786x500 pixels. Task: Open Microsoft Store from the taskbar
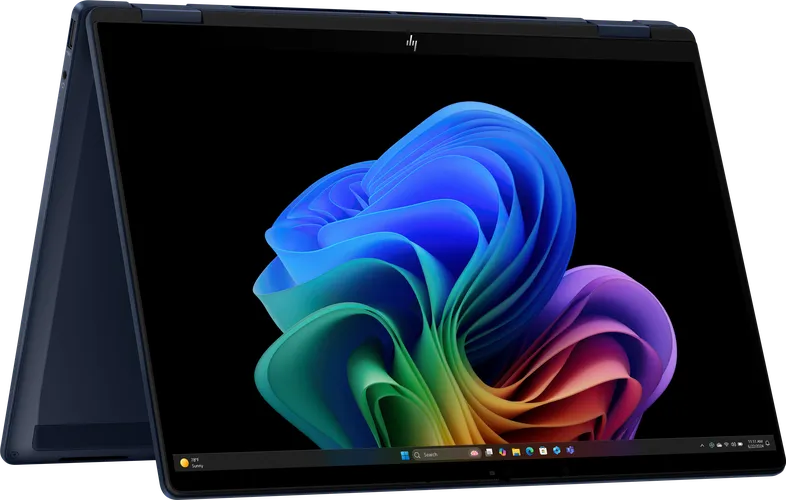(x=543, y=451)
